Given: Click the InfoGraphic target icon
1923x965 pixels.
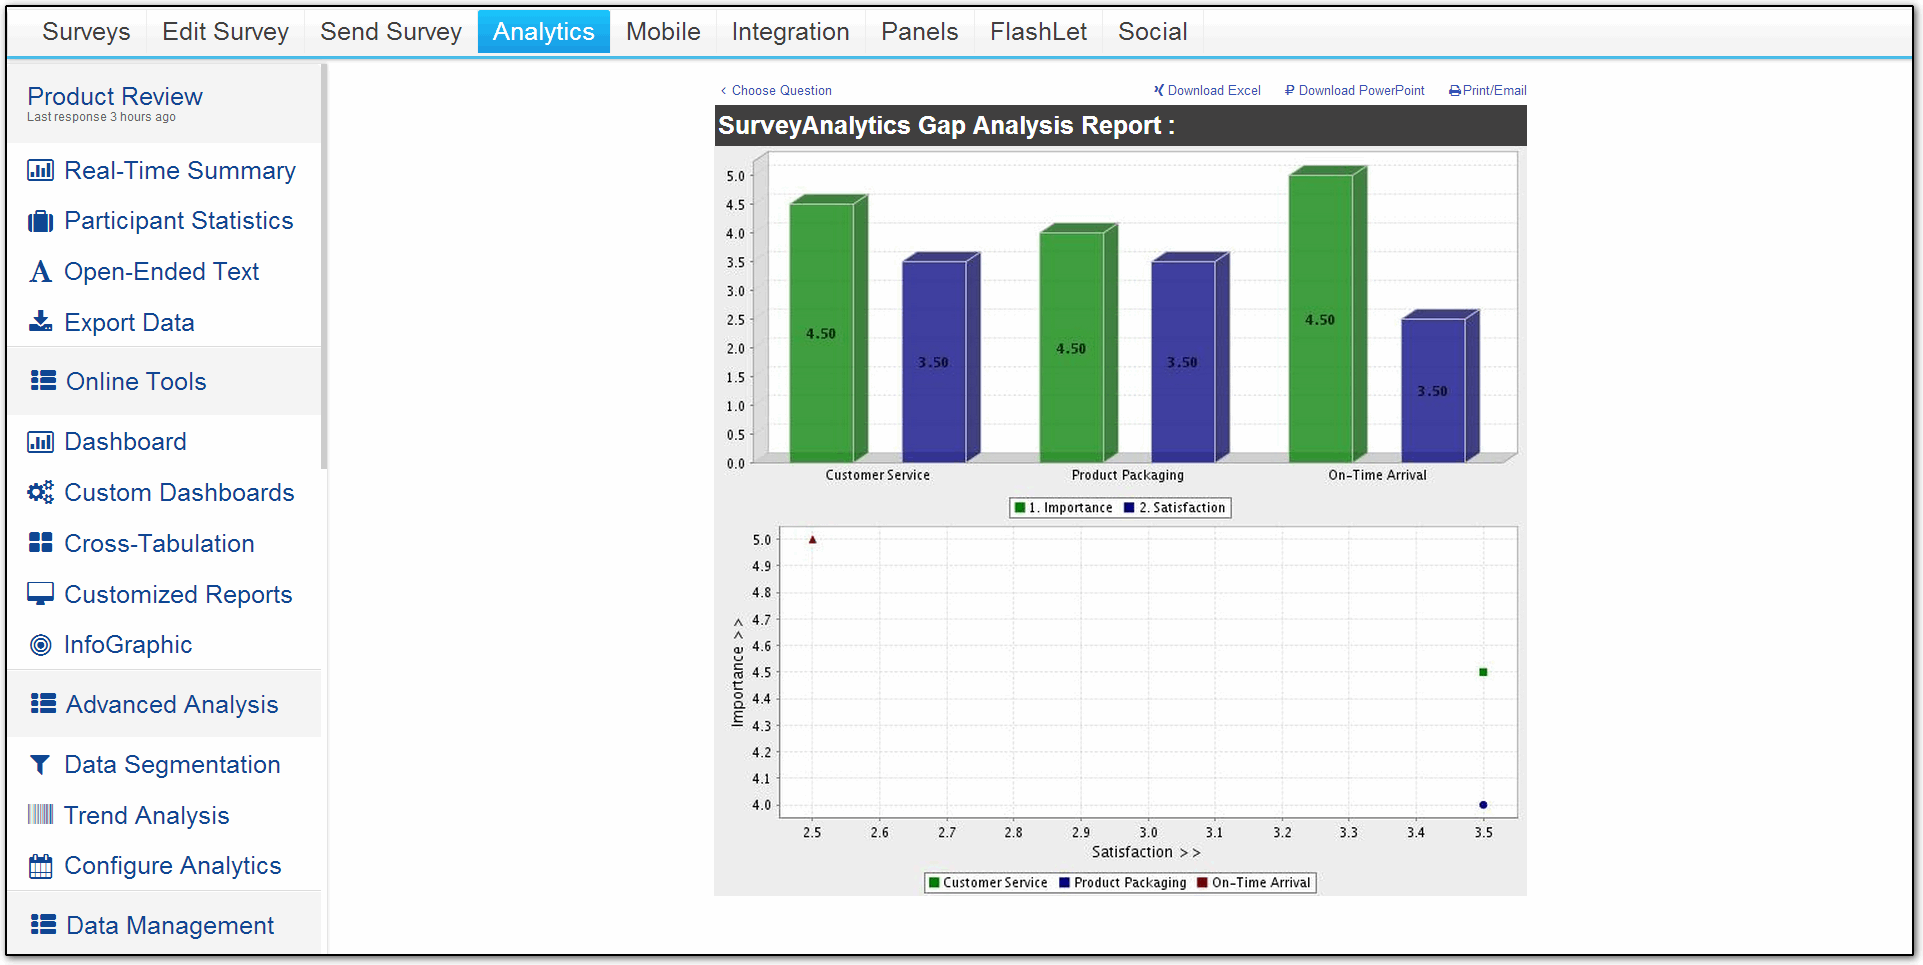Looking at the screenshot, I should pyautogui.click(x=40, y=645).
